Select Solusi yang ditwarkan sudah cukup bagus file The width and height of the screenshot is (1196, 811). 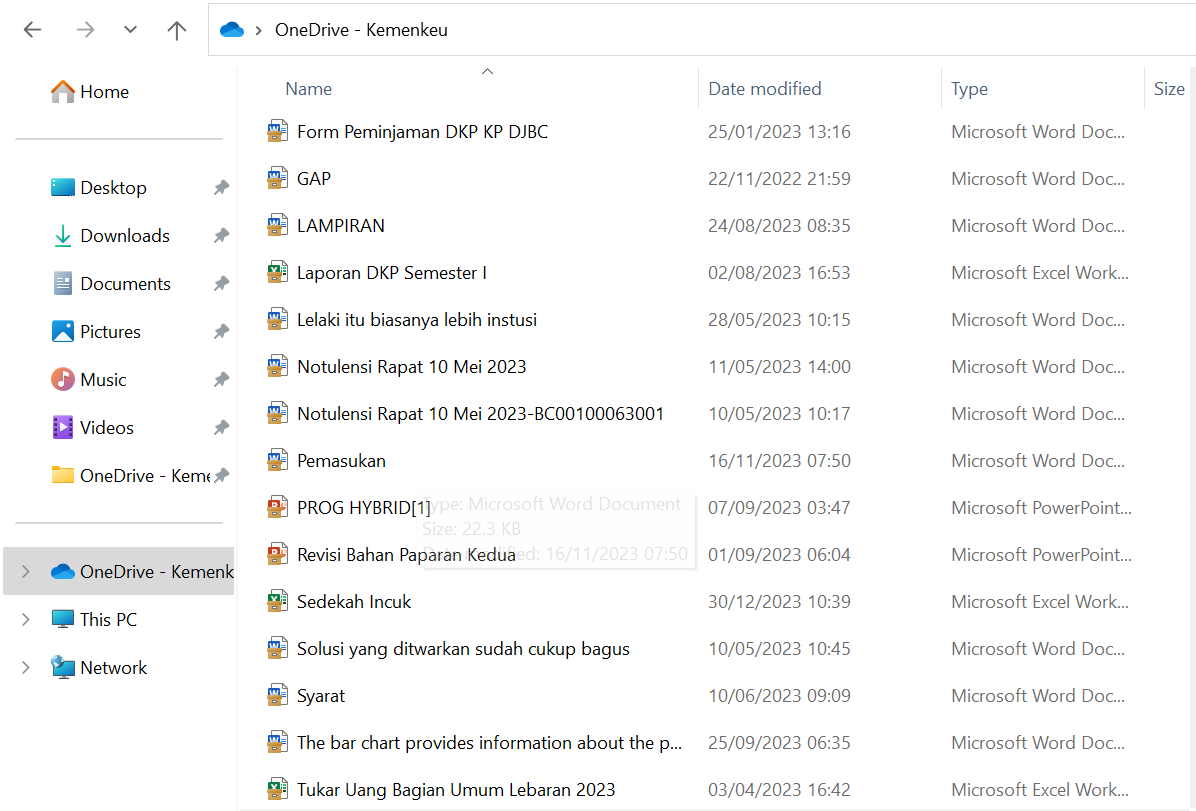(463, 648)
